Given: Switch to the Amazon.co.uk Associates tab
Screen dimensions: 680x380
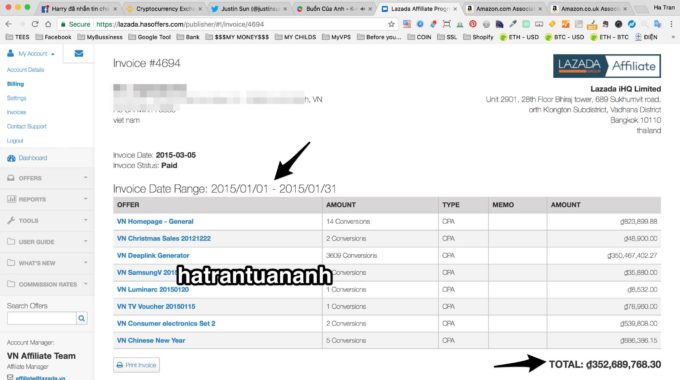Looking at the screenshot, I should 588,9.
